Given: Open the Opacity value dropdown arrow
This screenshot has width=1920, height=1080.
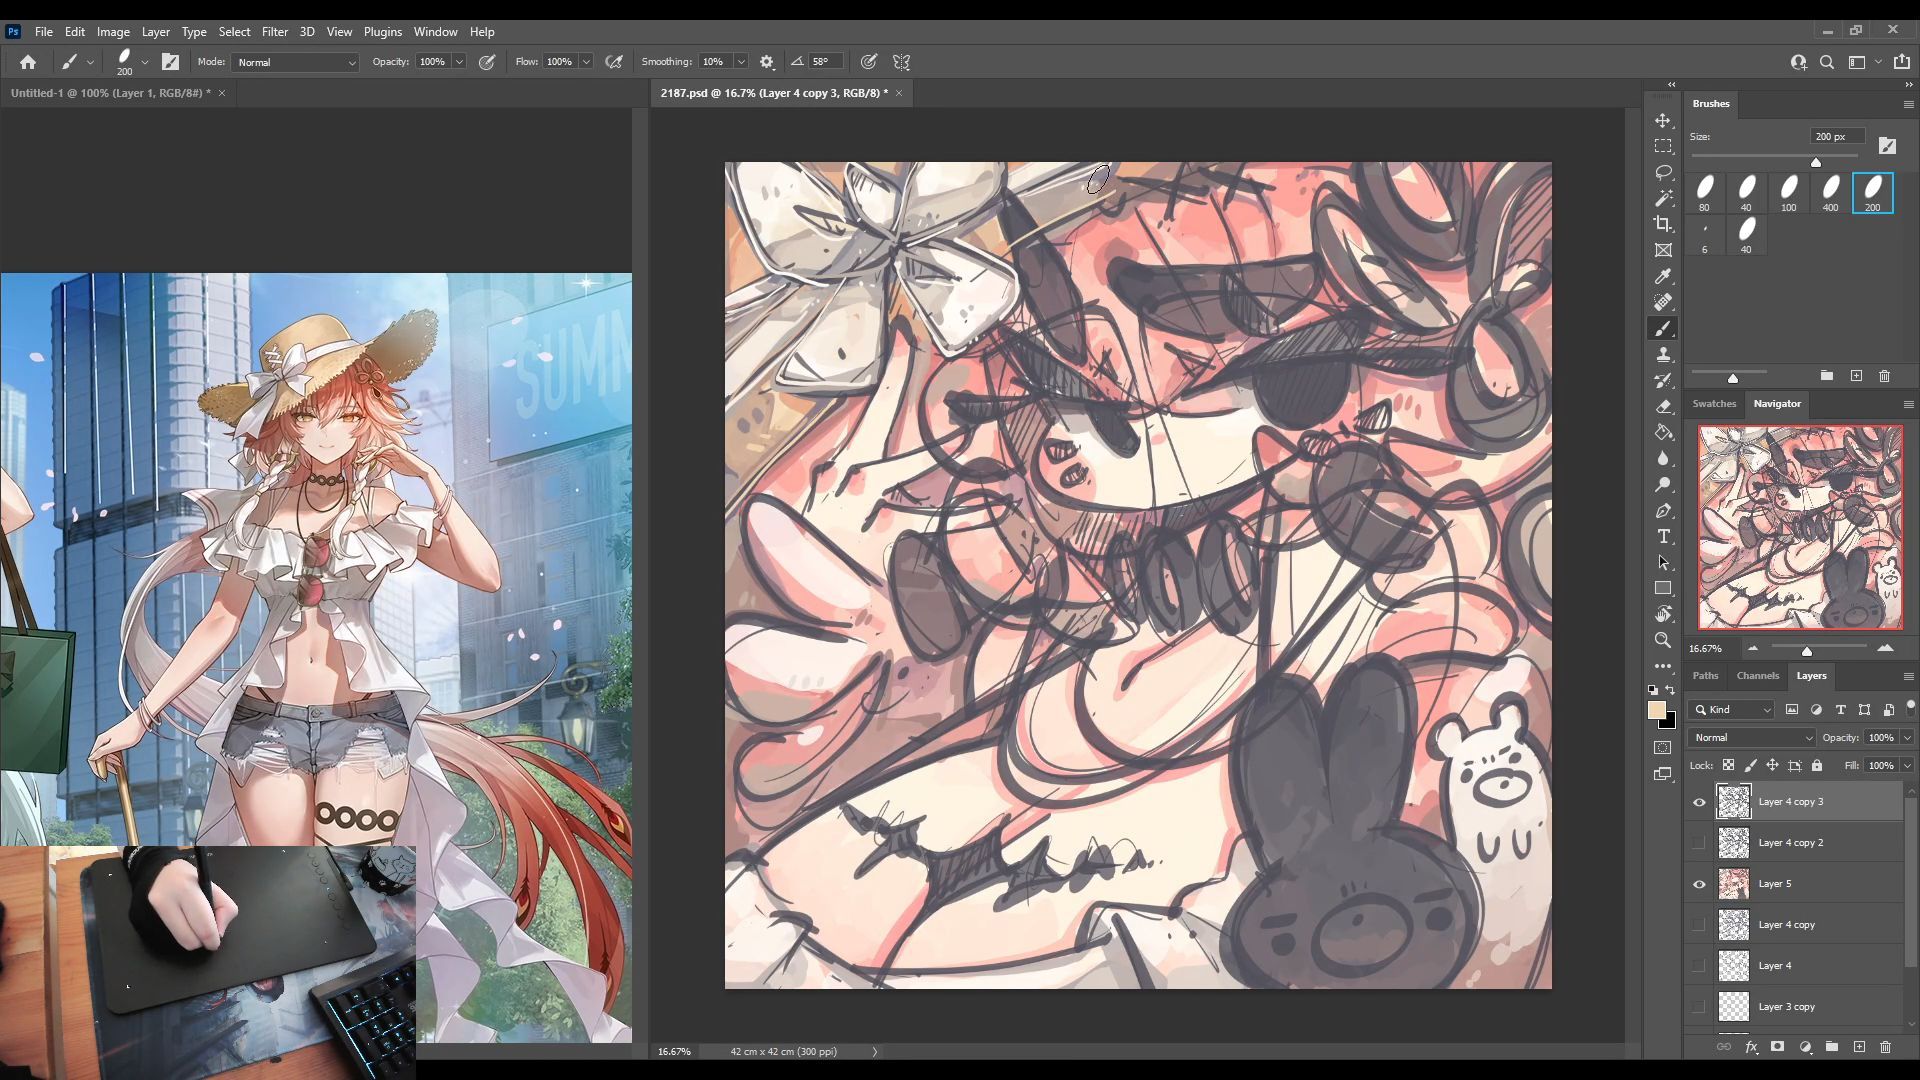Looking at the screenshot, I should click(459, 62).
